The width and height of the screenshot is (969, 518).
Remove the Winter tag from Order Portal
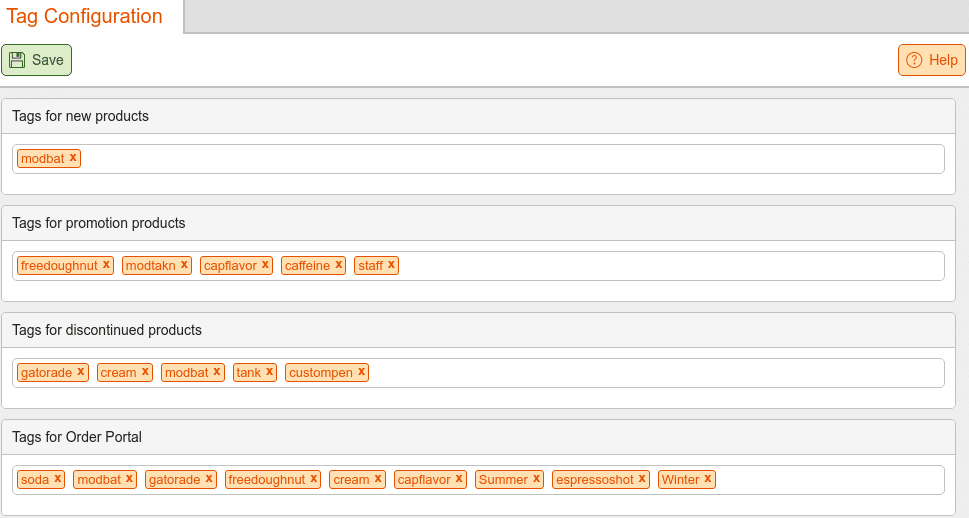tap(708, 478)
